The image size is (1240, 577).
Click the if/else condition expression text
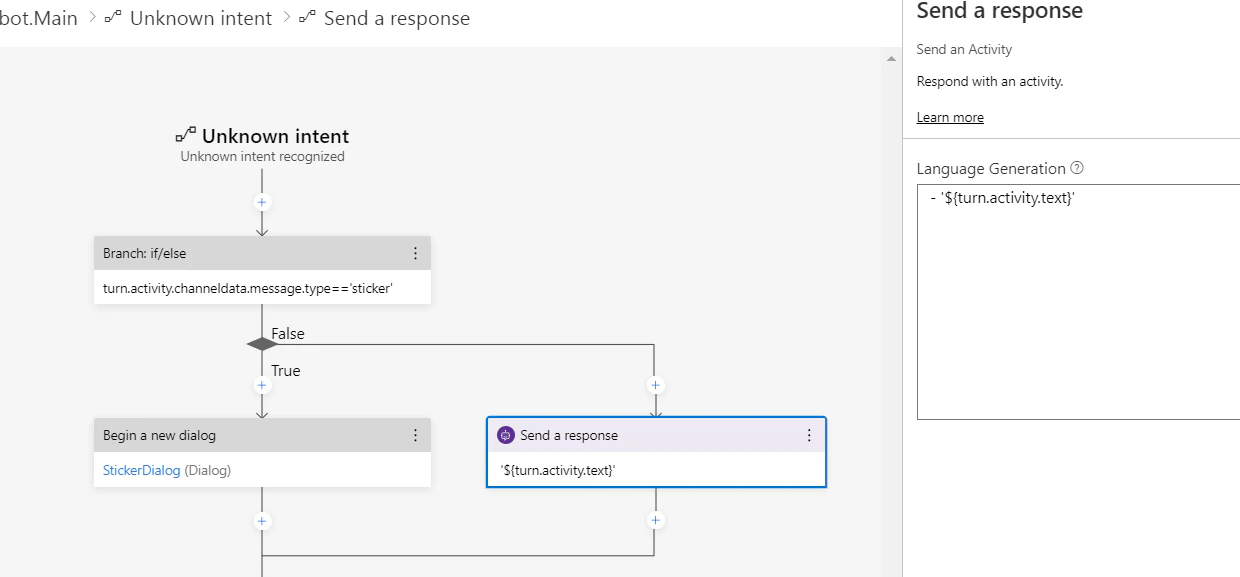(248, 288)
